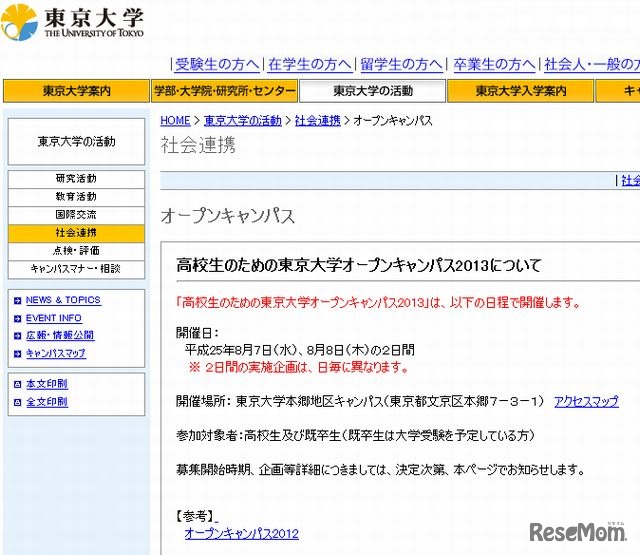Select the 東京大学入学案内 navigation tab
Screen dimensions: 640x555
click(520, 91)
